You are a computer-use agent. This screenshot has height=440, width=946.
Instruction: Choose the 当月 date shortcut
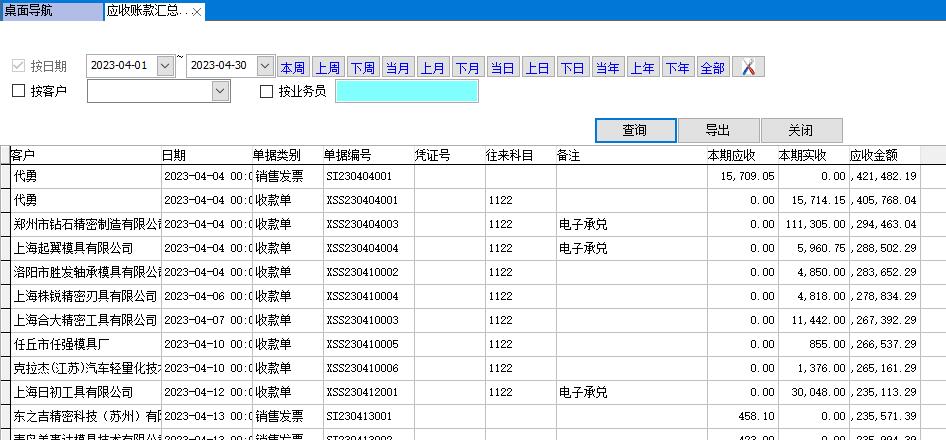point(398,68)
